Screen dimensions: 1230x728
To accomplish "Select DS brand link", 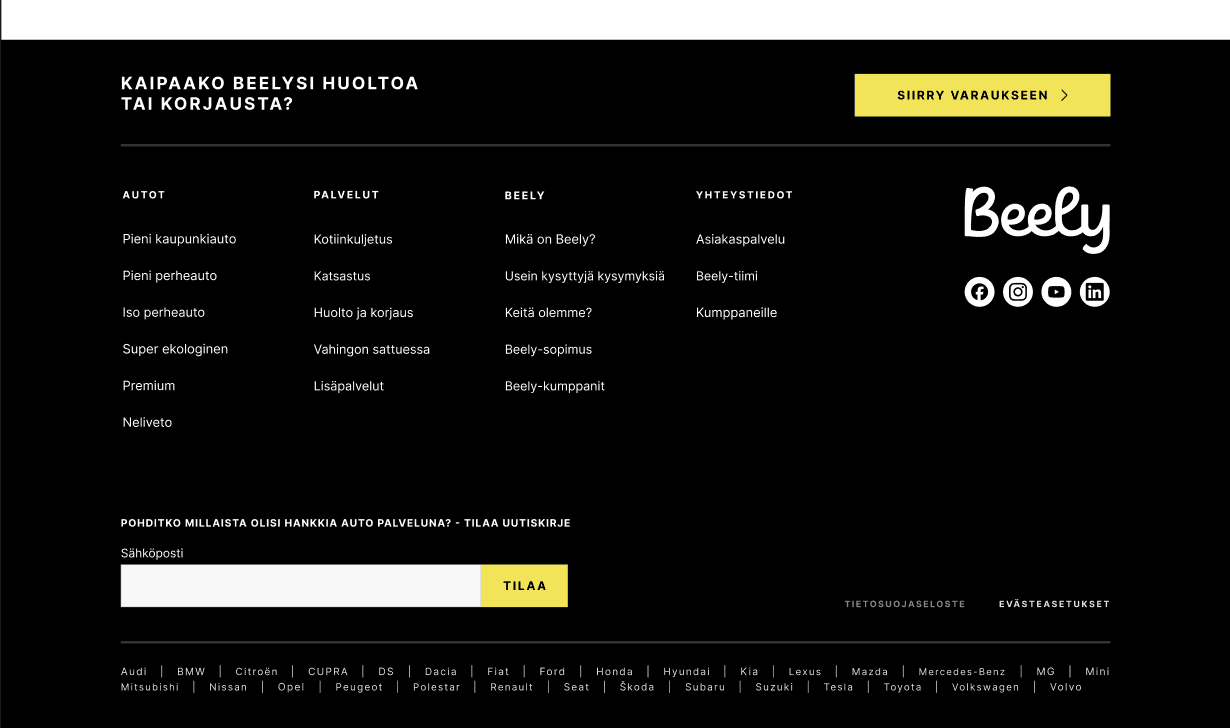I will click(386, 672).
